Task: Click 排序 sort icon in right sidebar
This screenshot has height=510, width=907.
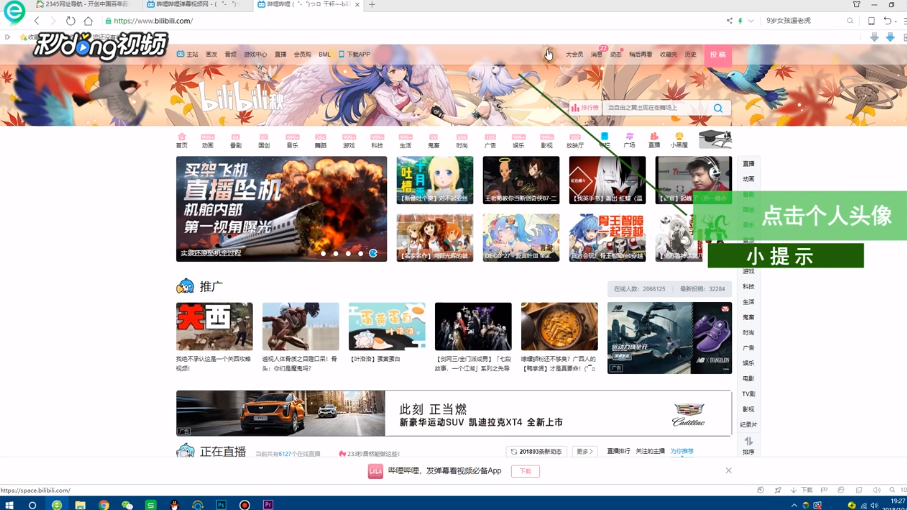Action: coord(749,445)
